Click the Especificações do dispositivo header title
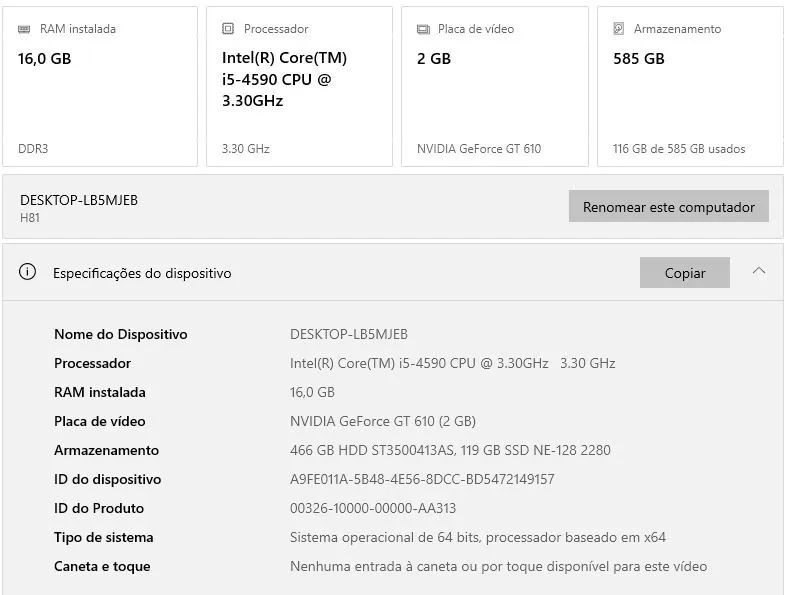 tap(142, 273)
